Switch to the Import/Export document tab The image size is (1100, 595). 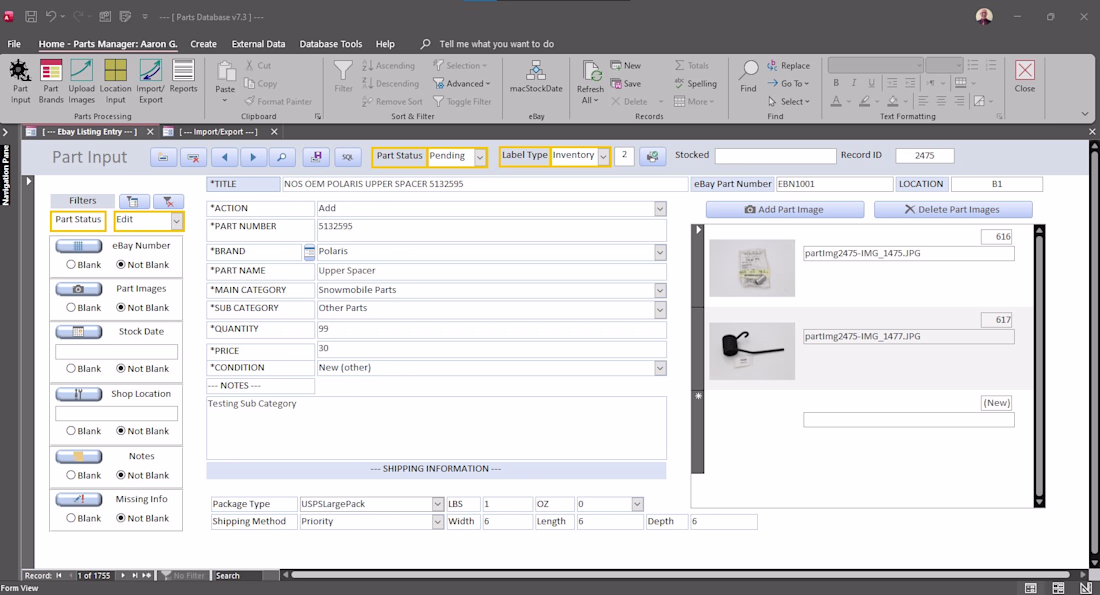(218, 132)
